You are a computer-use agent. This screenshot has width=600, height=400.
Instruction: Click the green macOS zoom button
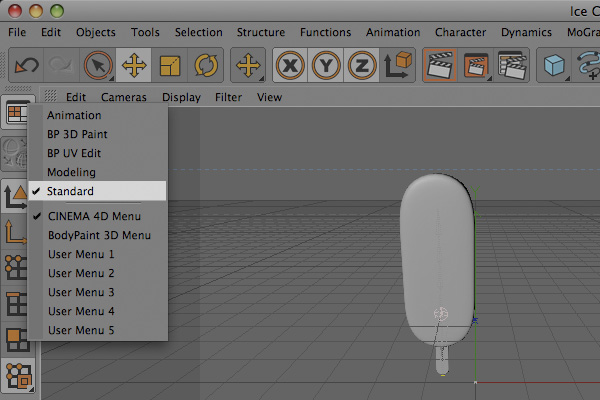click(57, 11)
